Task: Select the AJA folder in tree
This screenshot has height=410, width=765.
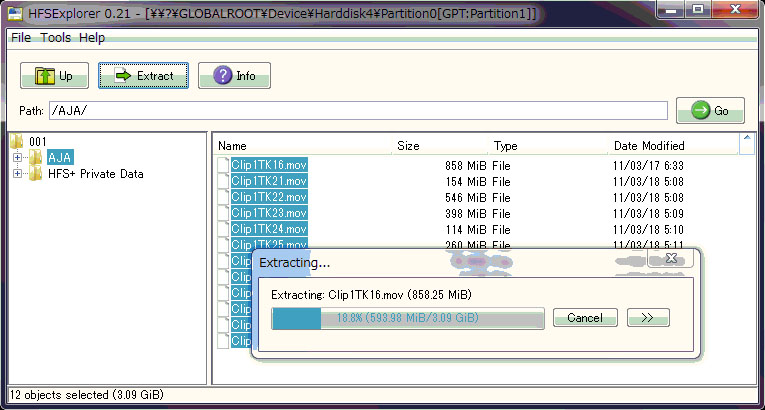Action: pos(60,158)
